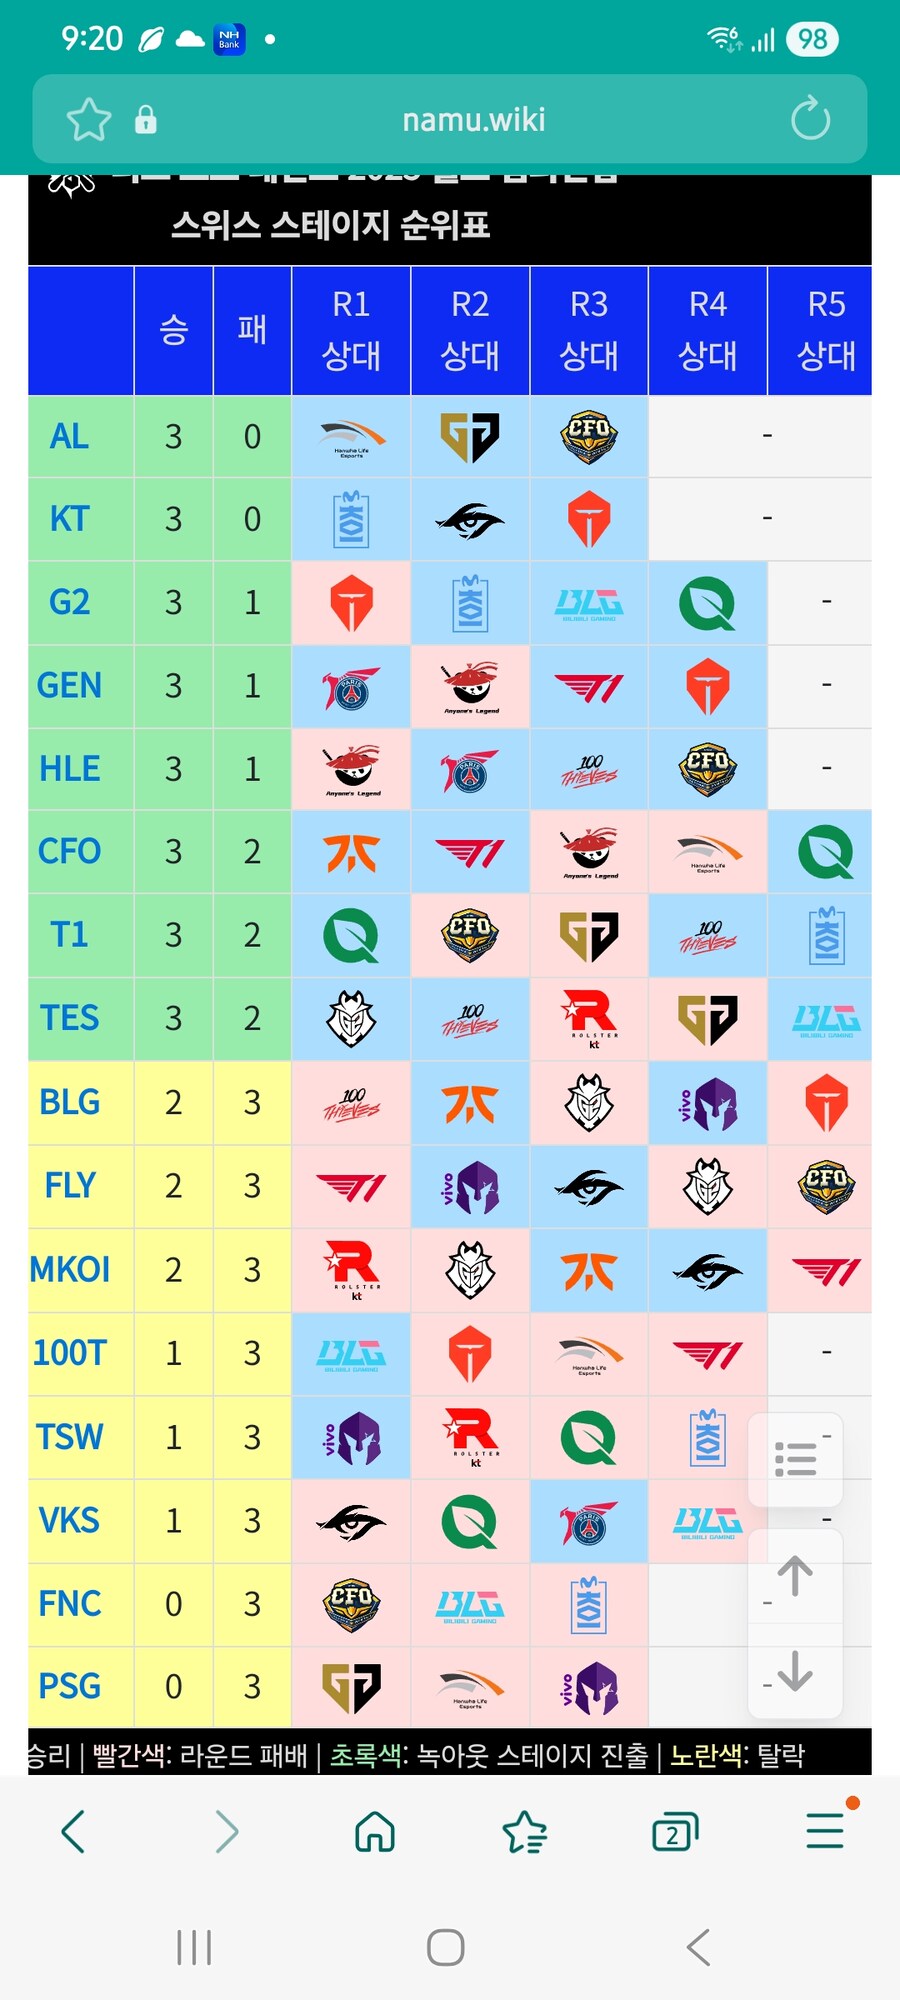
Task: Open the AL team link
Action: click(x=69, y=437)
